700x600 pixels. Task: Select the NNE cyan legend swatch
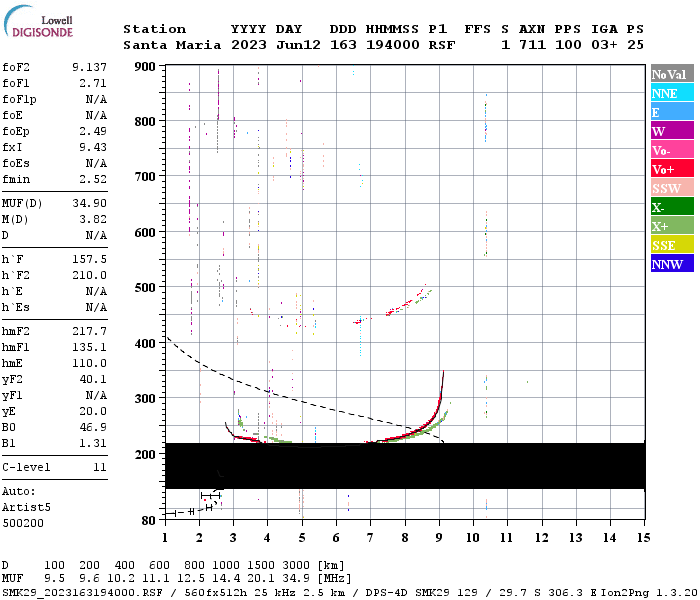point(672,93)
